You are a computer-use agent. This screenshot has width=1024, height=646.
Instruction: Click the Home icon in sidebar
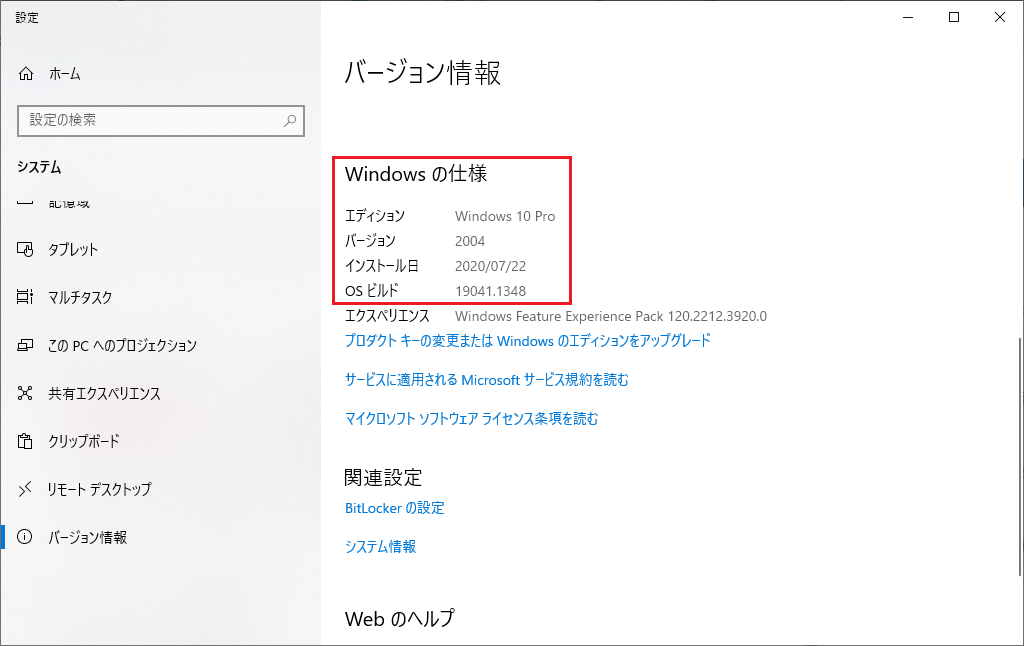click(26, 74)
